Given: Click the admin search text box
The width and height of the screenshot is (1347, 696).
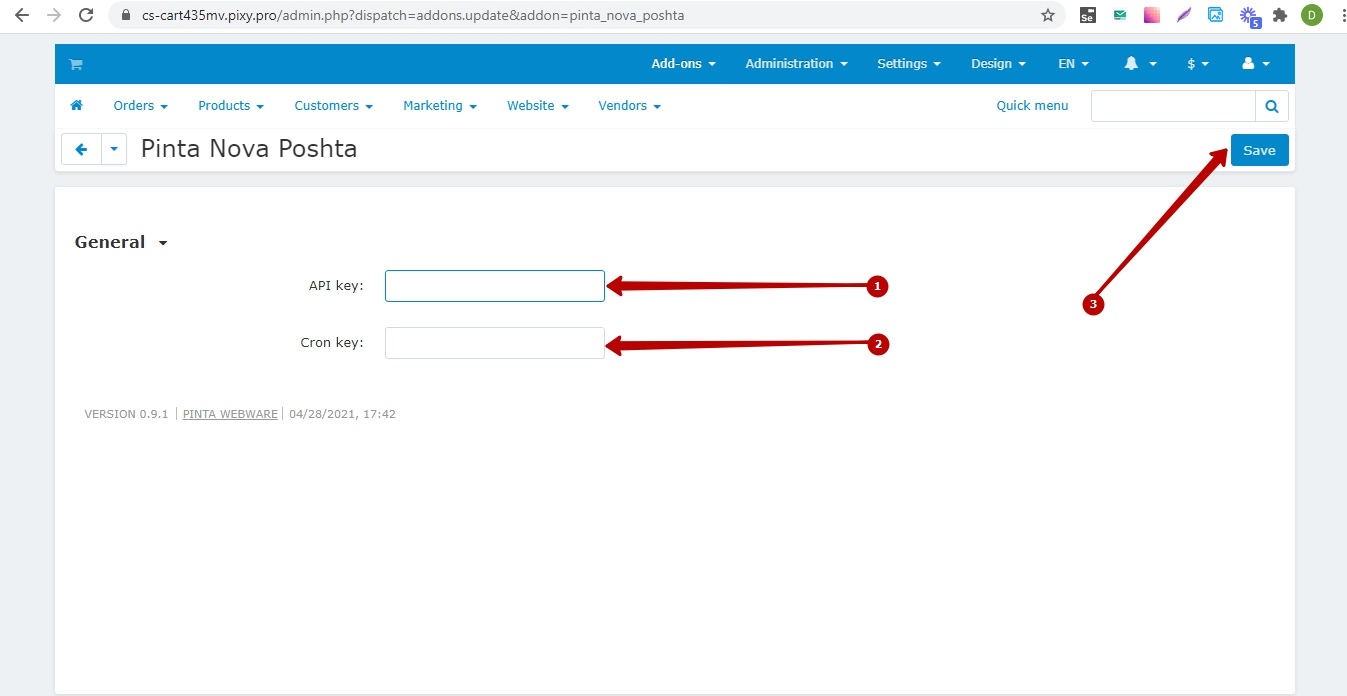Looking at the screenshot, I should coord(1173,106).
